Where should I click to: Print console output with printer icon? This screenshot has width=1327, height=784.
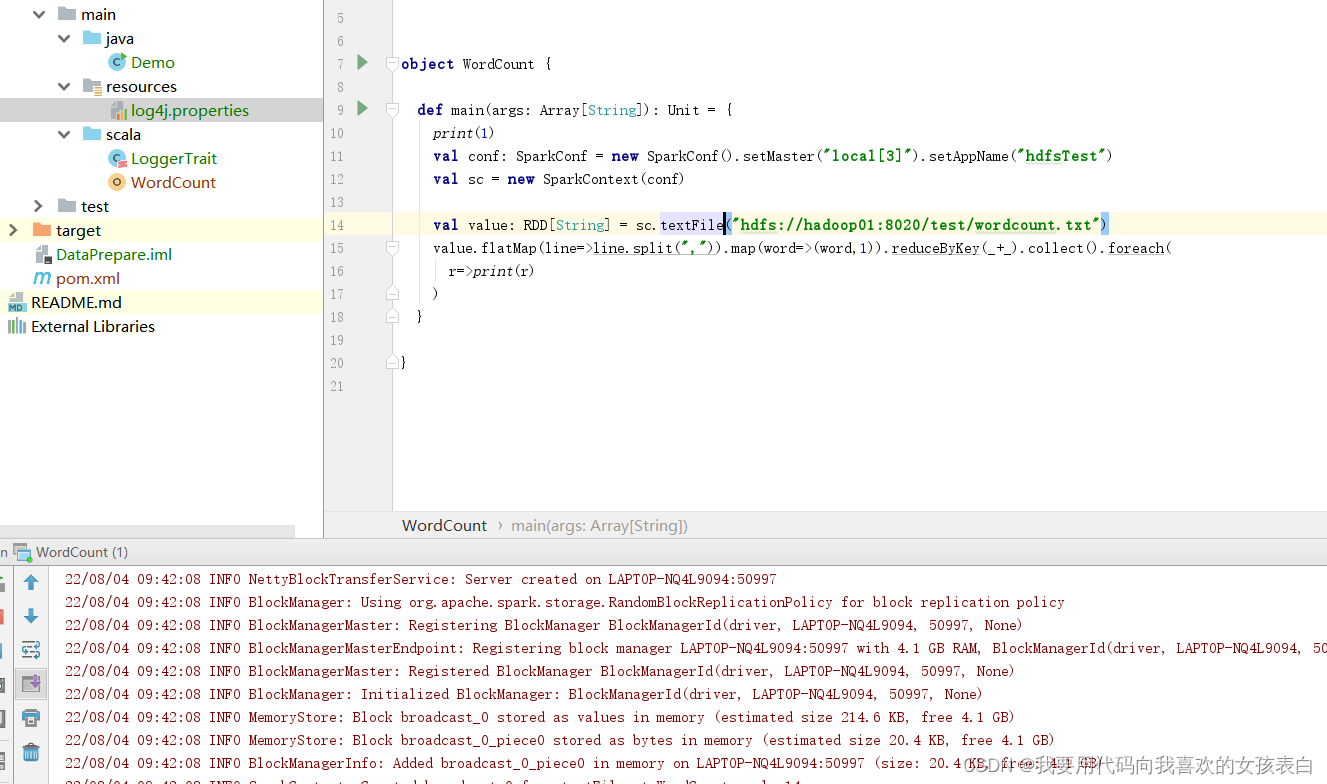click(x=31, y=718)
